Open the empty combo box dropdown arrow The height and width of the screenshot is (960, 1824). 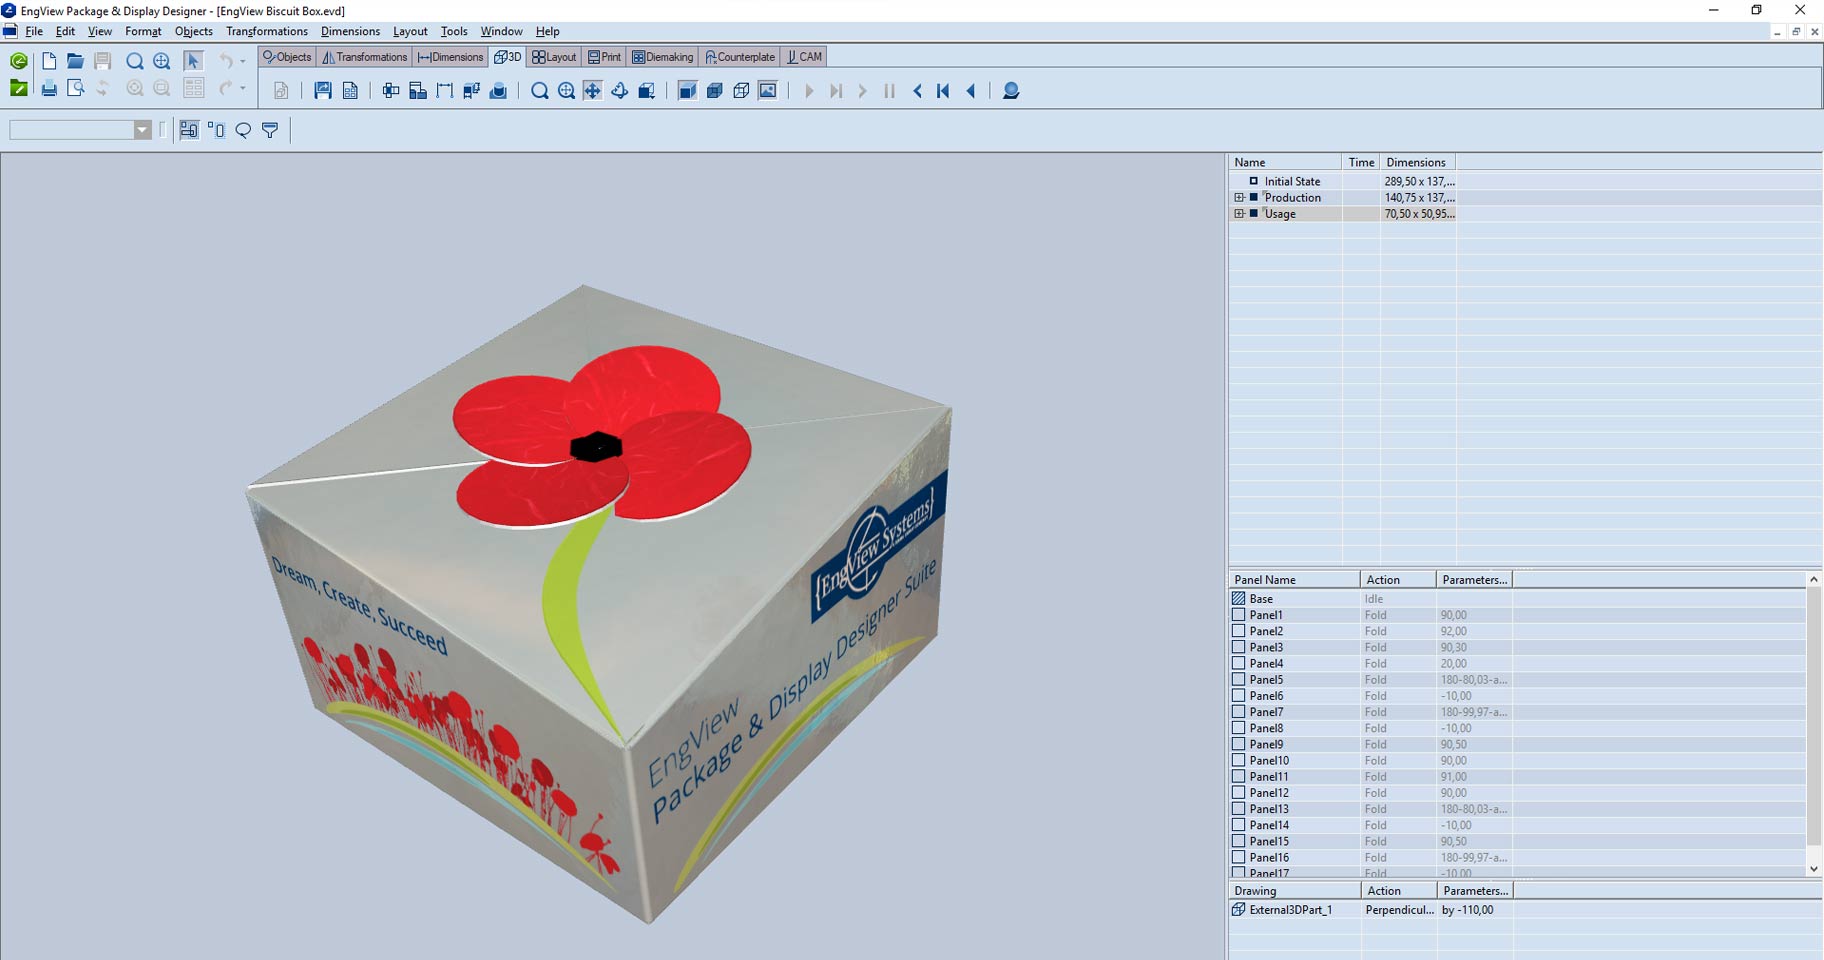(x=142, y=130)
